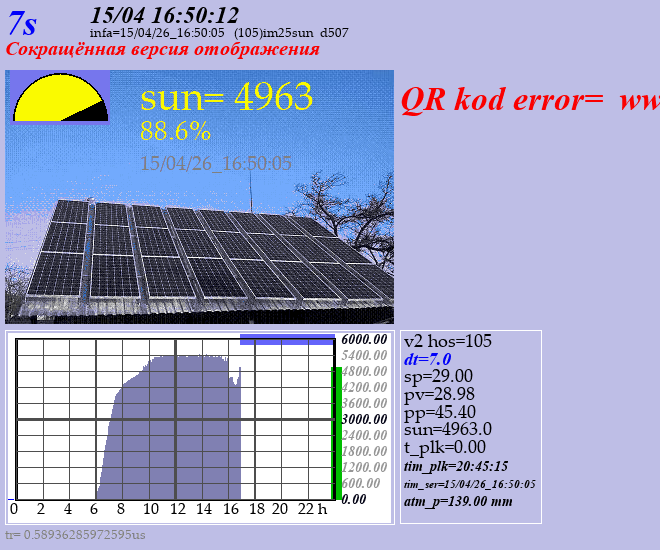Image resolution: width=660 pixels, height=550 pixels.
Task: Click the 'sun= 4963' yellow reading
Action: [x=227, y=97]
